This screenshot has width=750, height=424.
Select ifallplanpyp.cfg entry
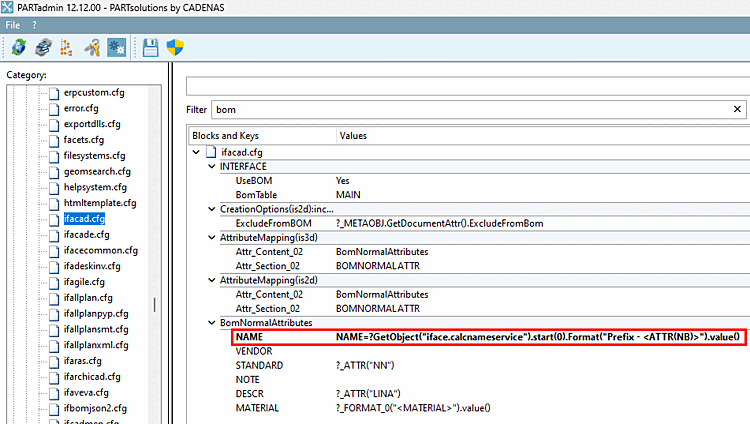click(96, 313)
